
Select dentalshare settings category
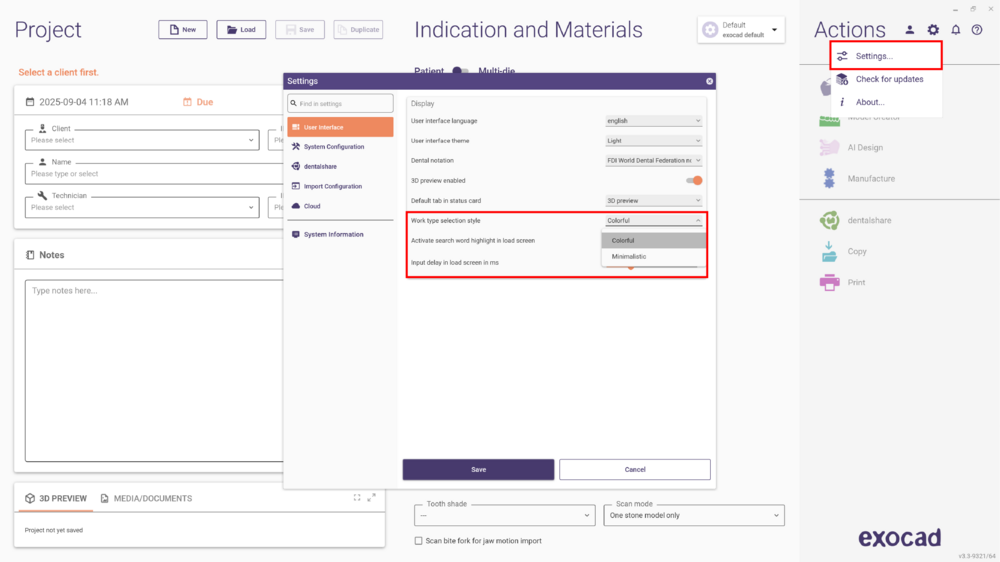pos(341,166)
